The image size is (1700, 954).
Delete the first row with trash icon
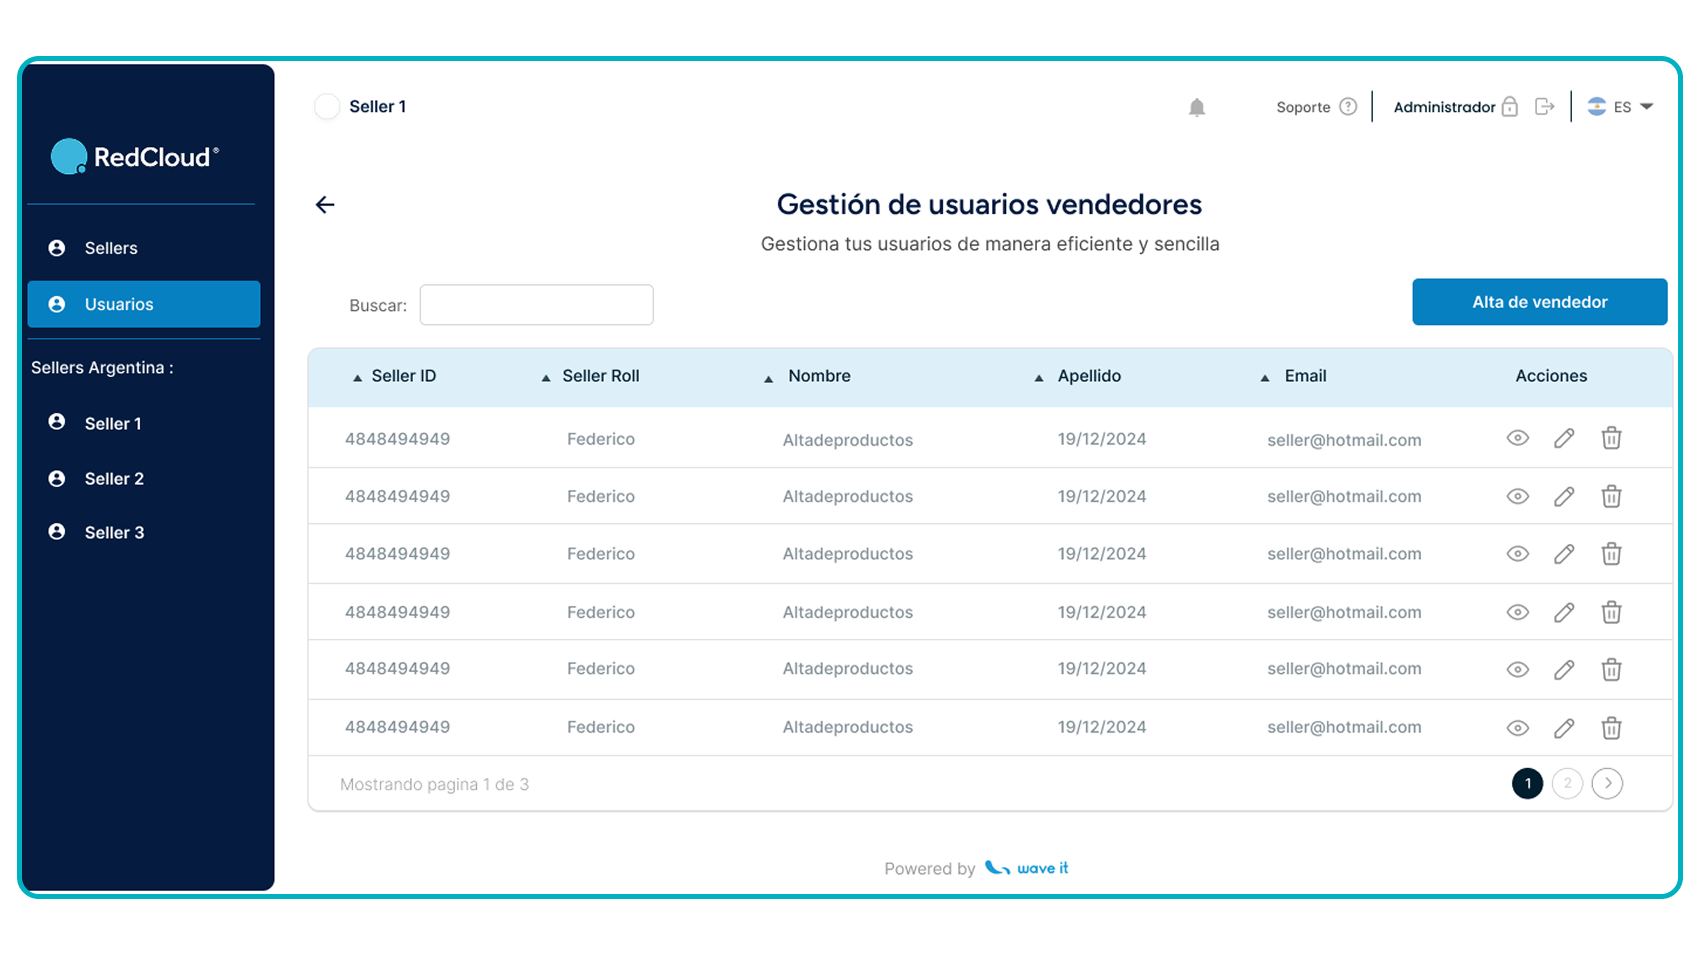point(1611,438)
